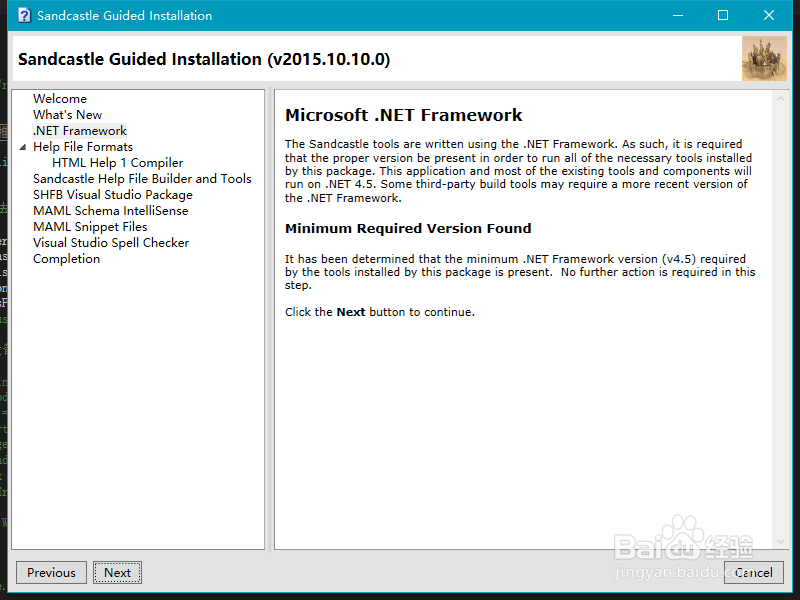Click scroll-down arrow of content pane
Image resolution: width=800 pixels, height=600 pixels.
pyautogui.click(x=780, y=541)
